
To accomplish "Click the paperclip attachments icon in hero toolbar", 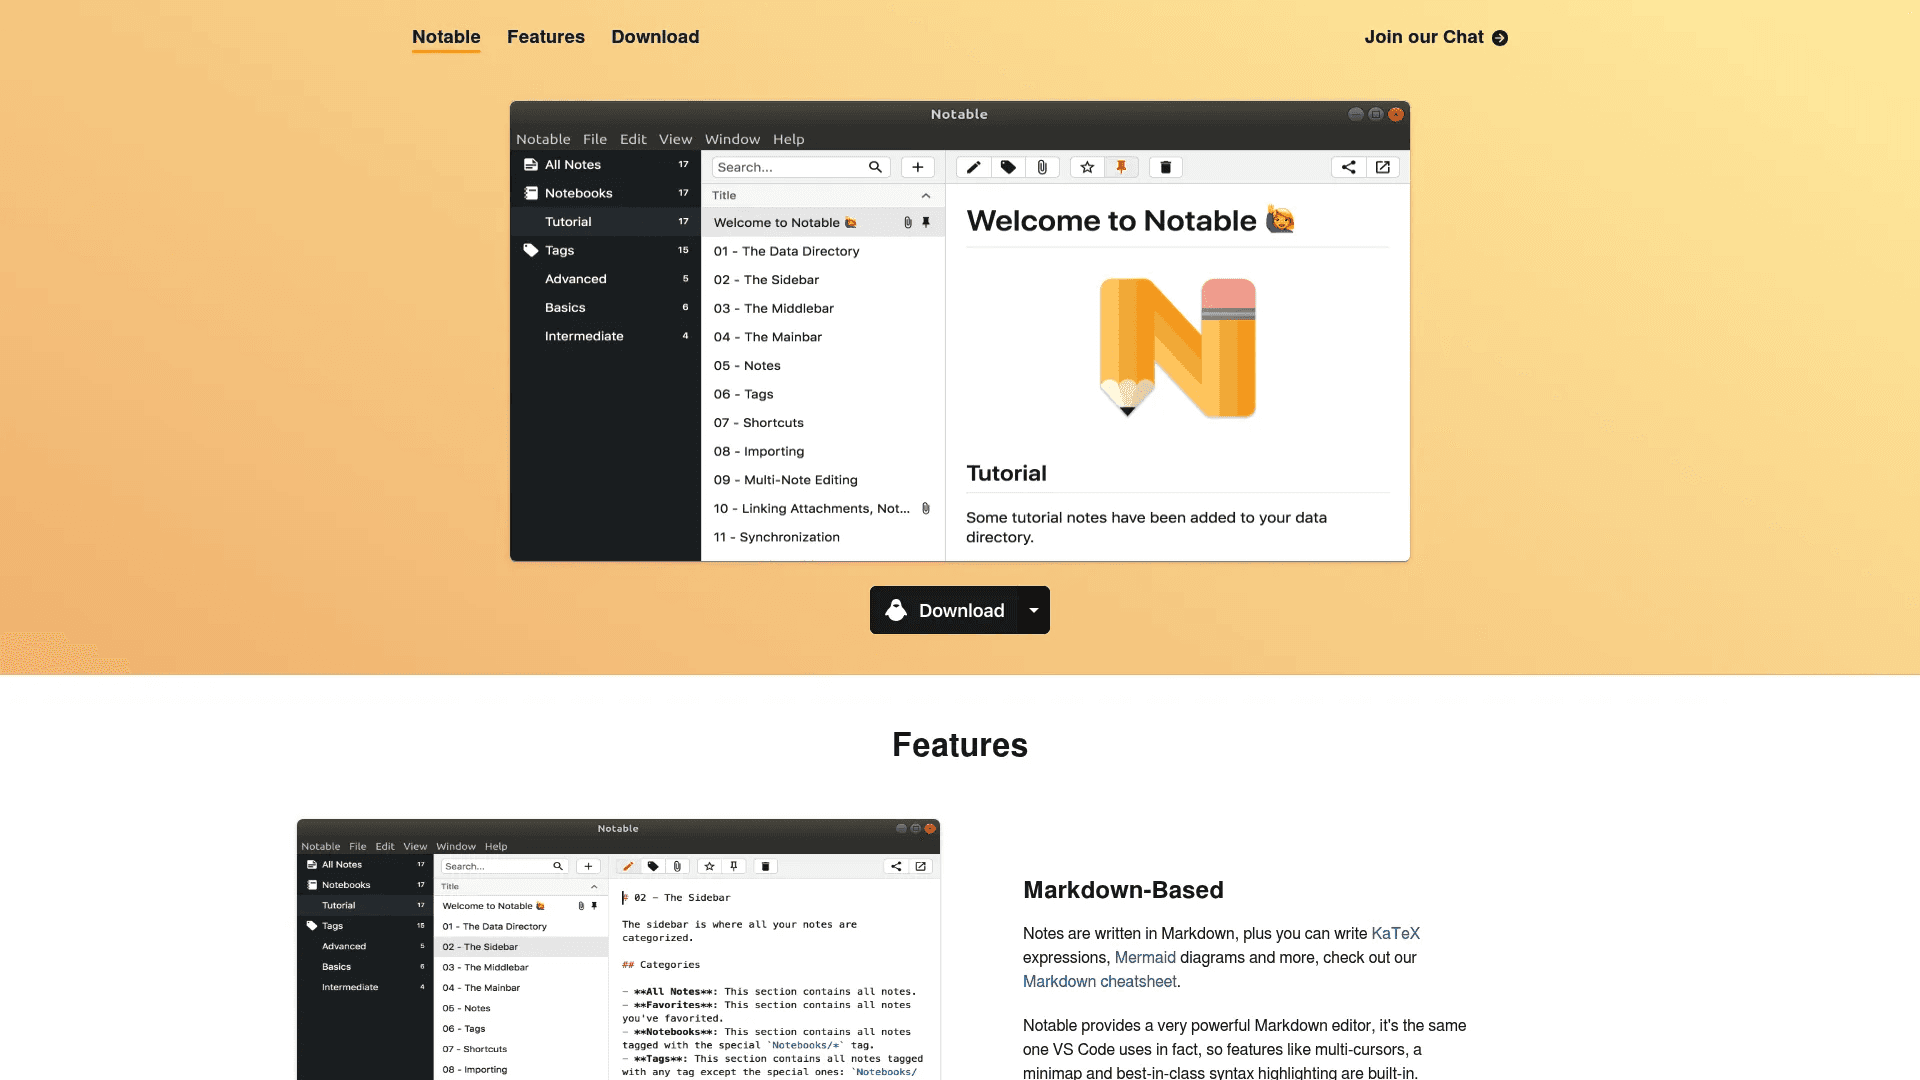I will pos(1042,167).
